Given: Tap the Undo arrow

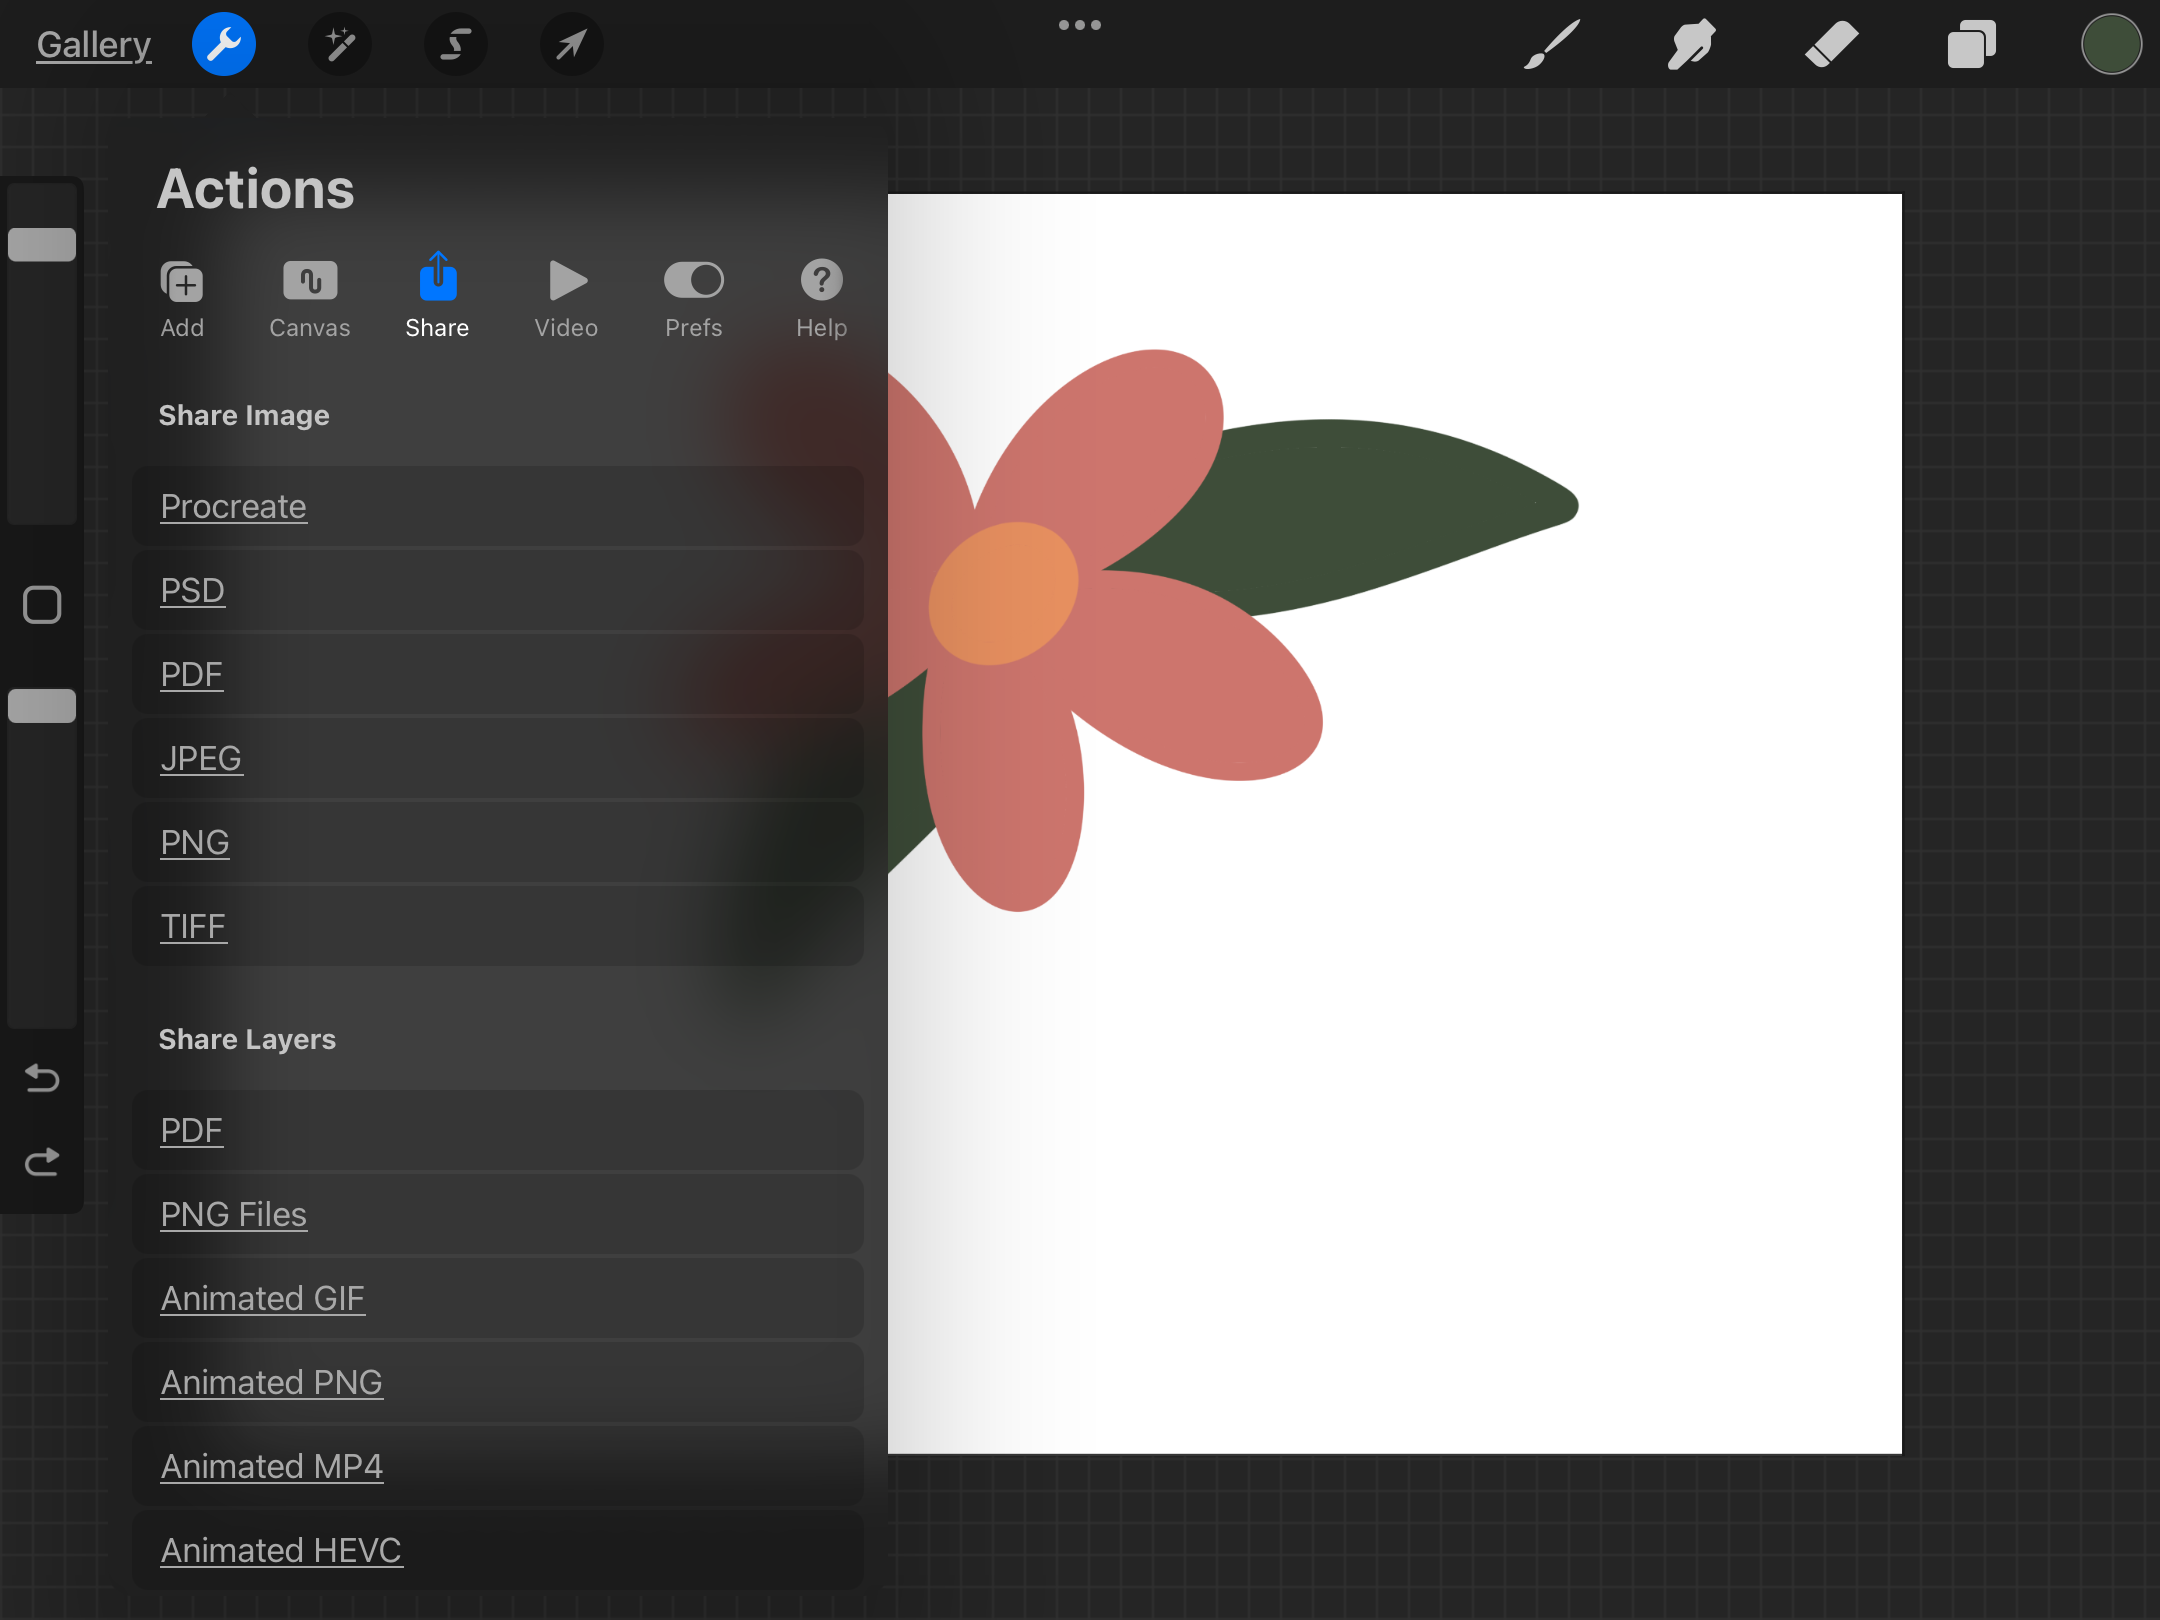Looking at the screenshot, I should pyautogui.click(x=41, y=1079).
